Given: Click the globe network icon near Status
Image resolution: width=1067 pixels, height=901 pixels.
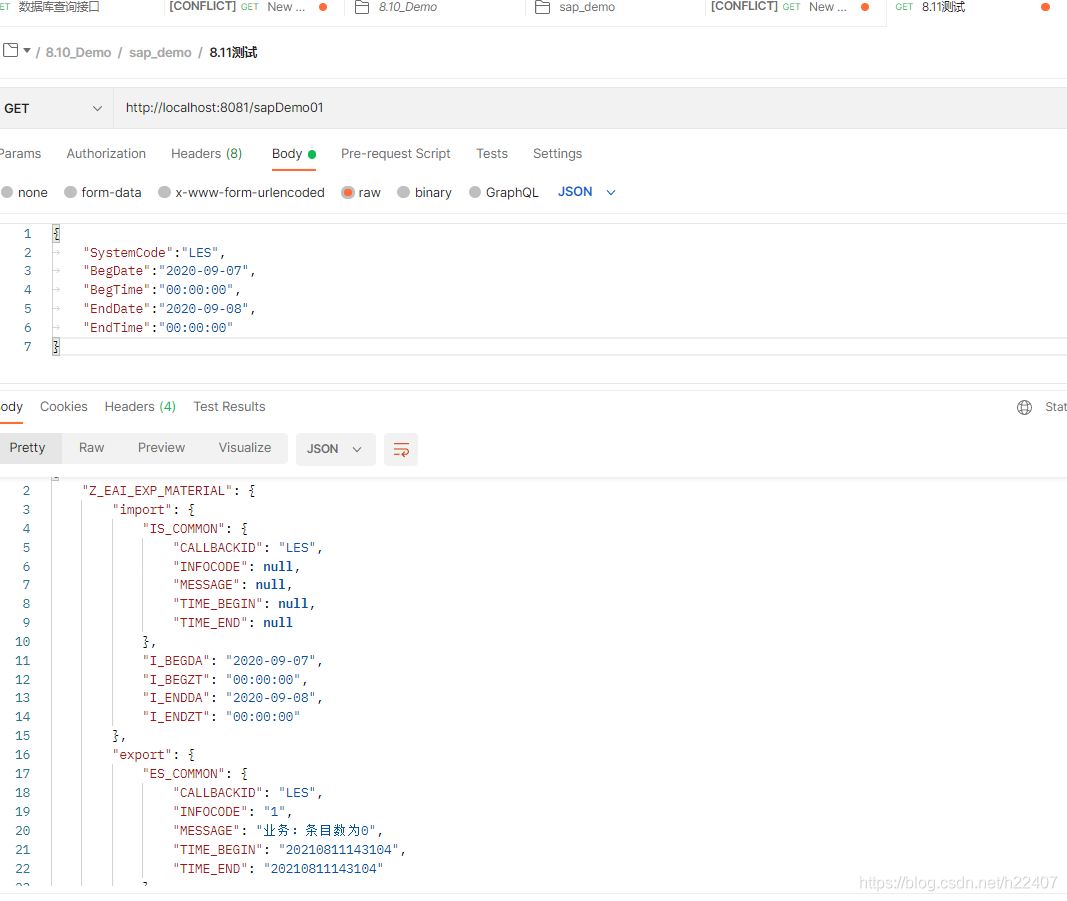Looking at the screenshot, I should click(x=1024, y=407).
